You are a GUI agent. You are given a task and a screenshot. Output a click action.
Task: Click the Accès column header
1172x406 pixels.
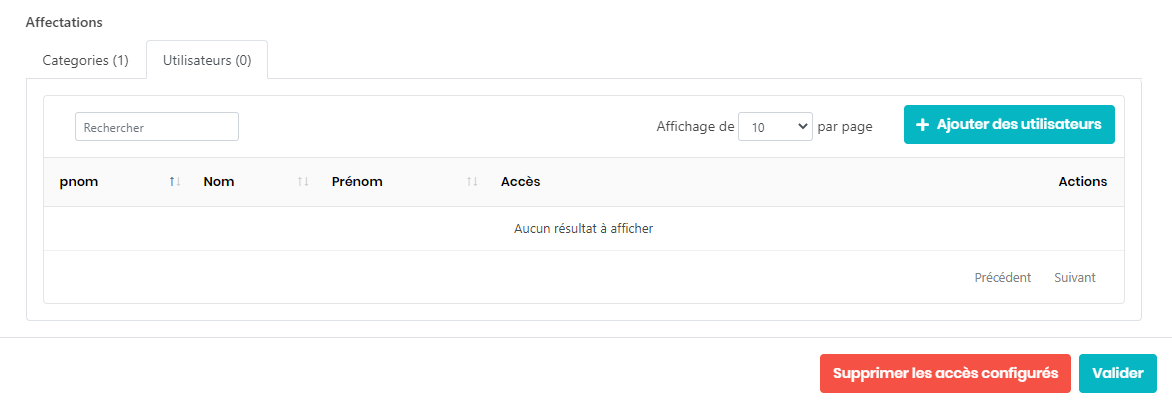520,182
